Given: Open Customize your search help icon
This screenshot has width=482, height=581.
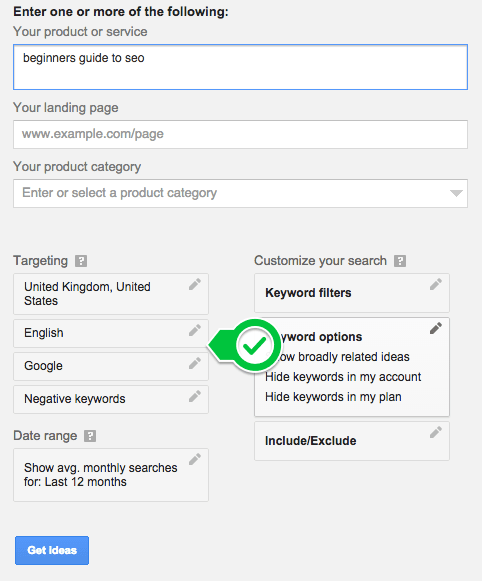Looking at the screenshot, I should (400, 261).
